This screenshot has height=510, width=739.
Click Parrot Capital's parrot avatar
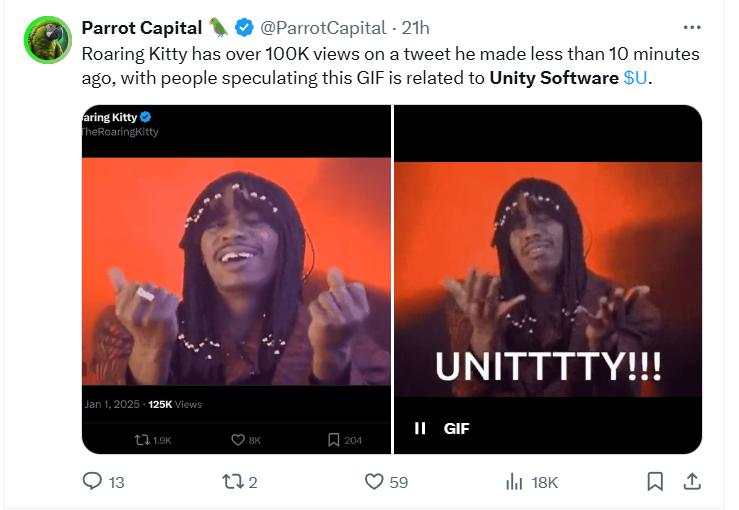pos(48,40)
